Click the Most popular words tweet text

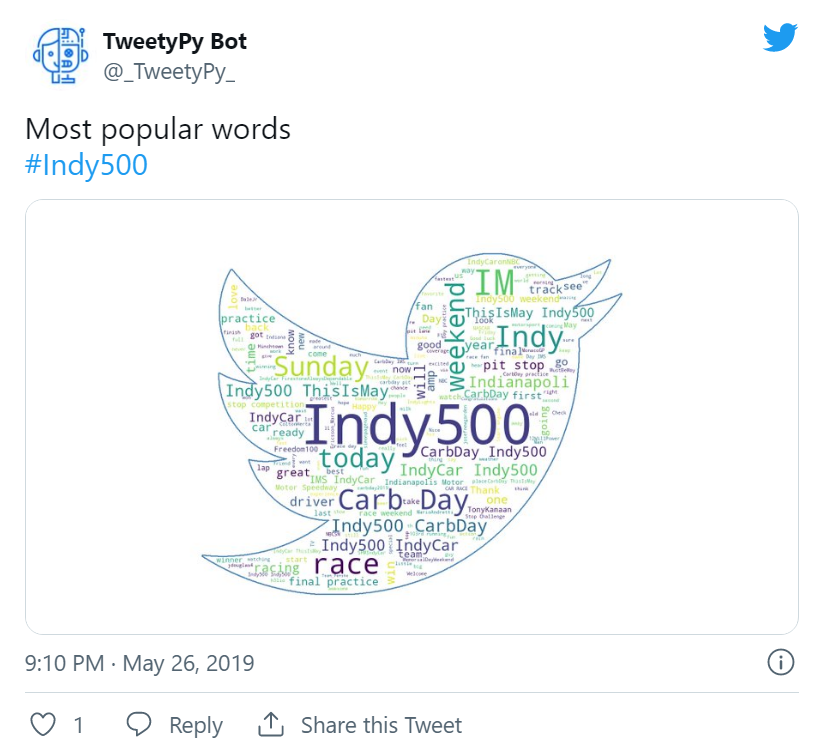tap(157, 129)
